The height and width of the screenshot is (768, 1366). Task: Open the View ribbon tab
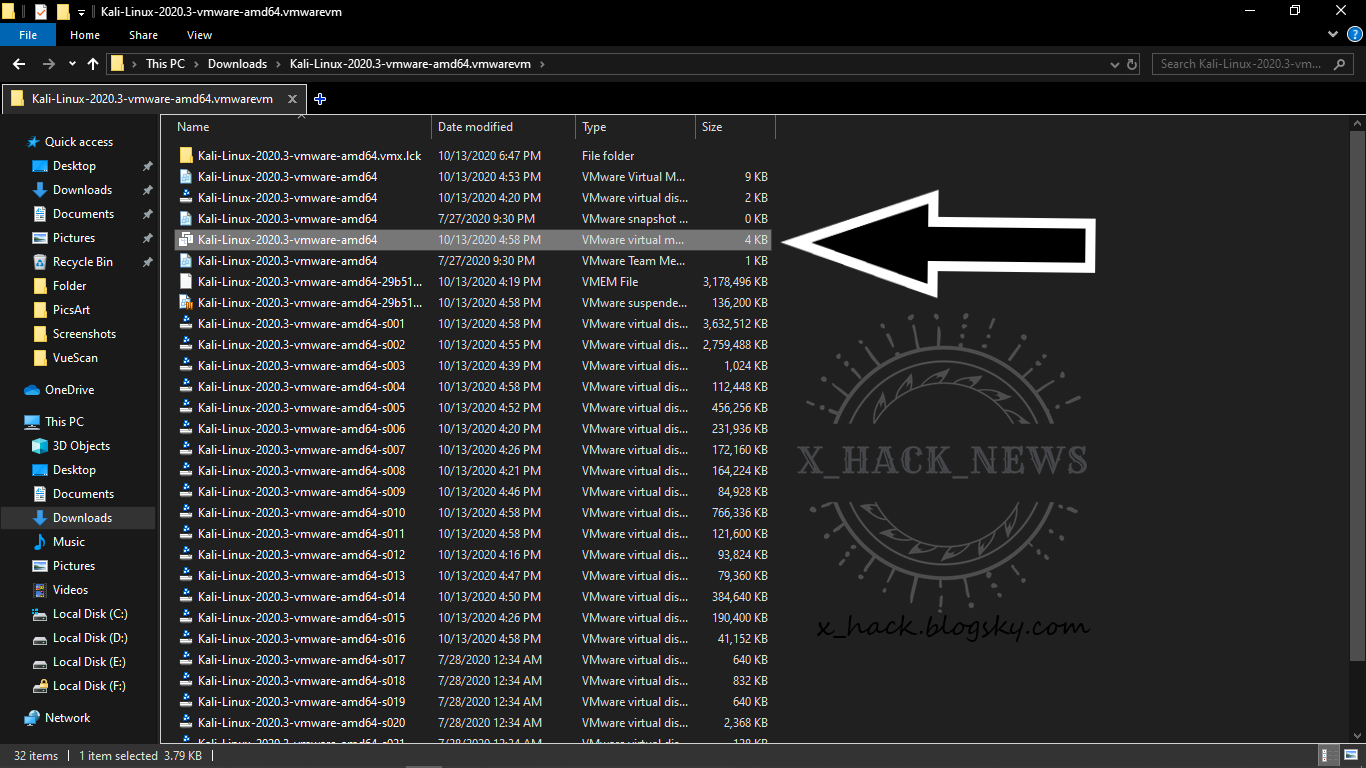[199, 35]
